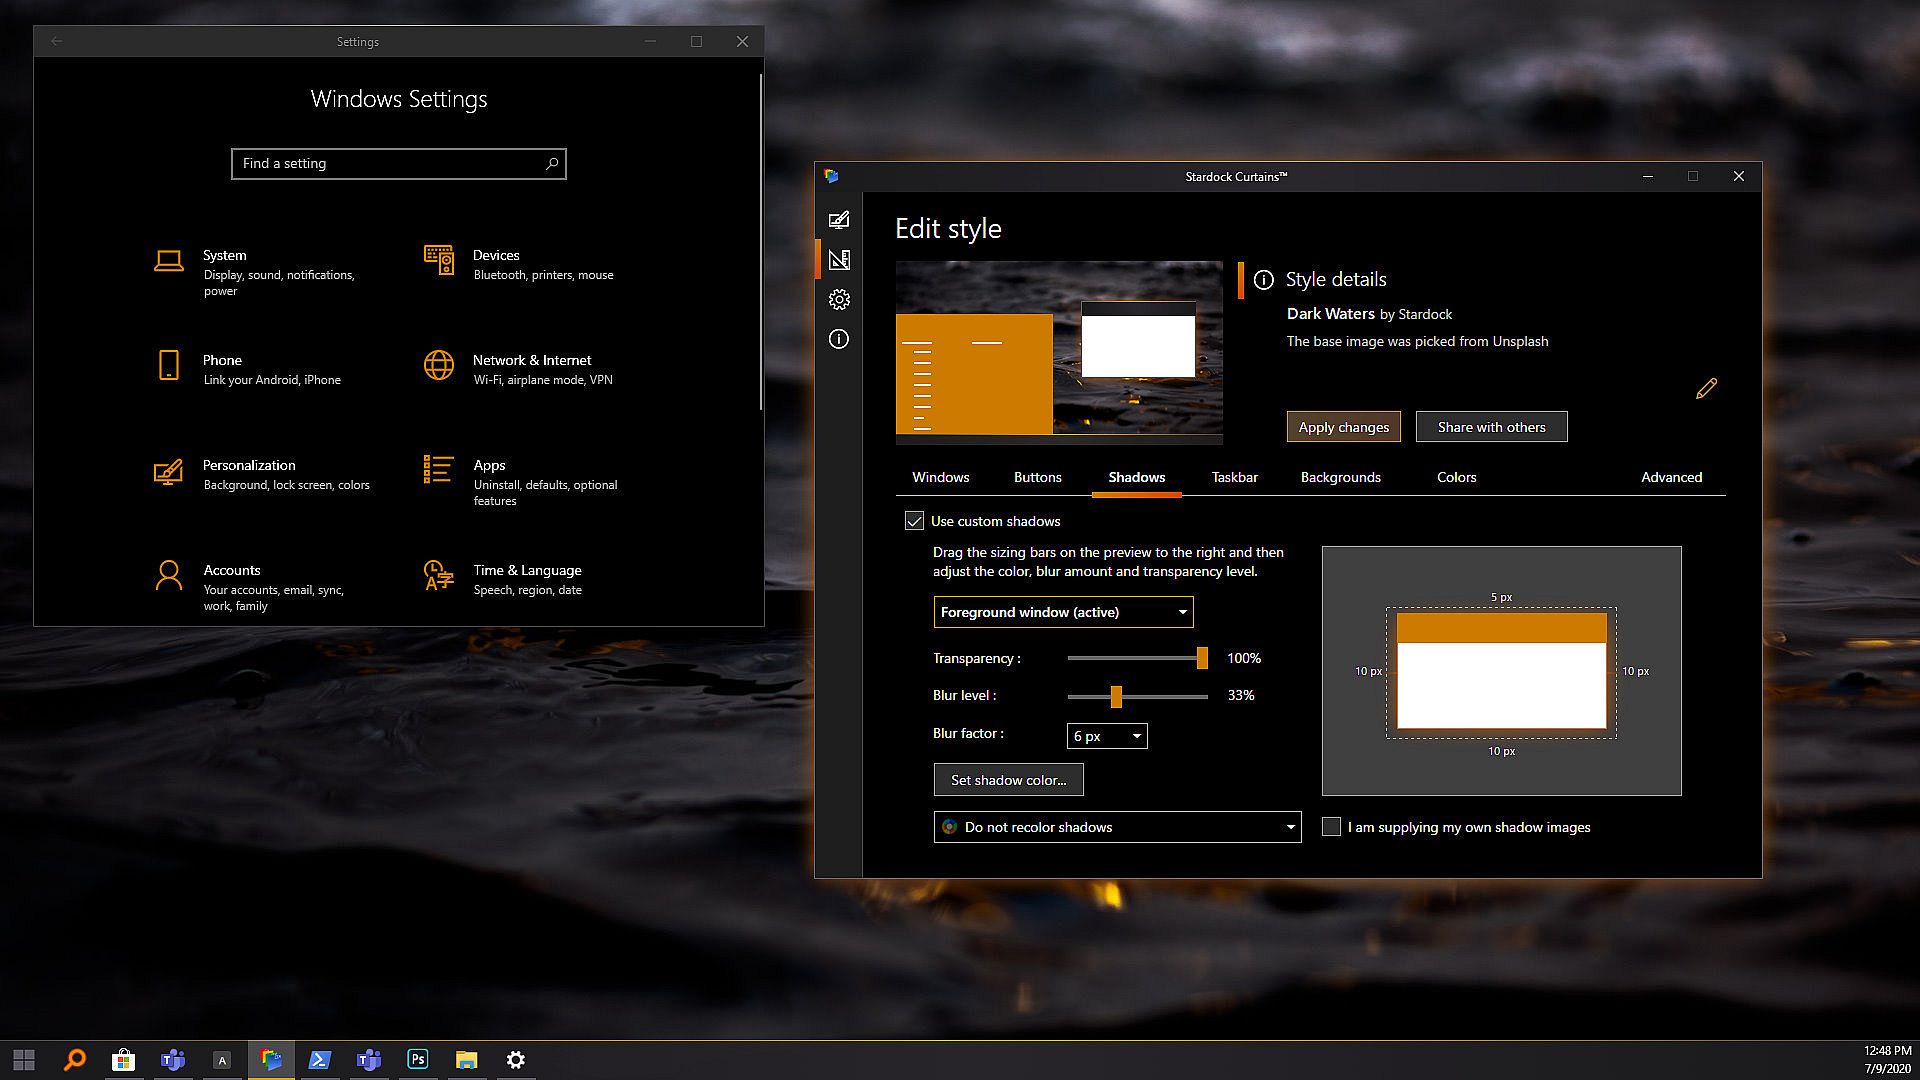The height and width of the screenshot is (1080, 1920).
Task: Click the Apply changes button
Action: point(1343,427)
